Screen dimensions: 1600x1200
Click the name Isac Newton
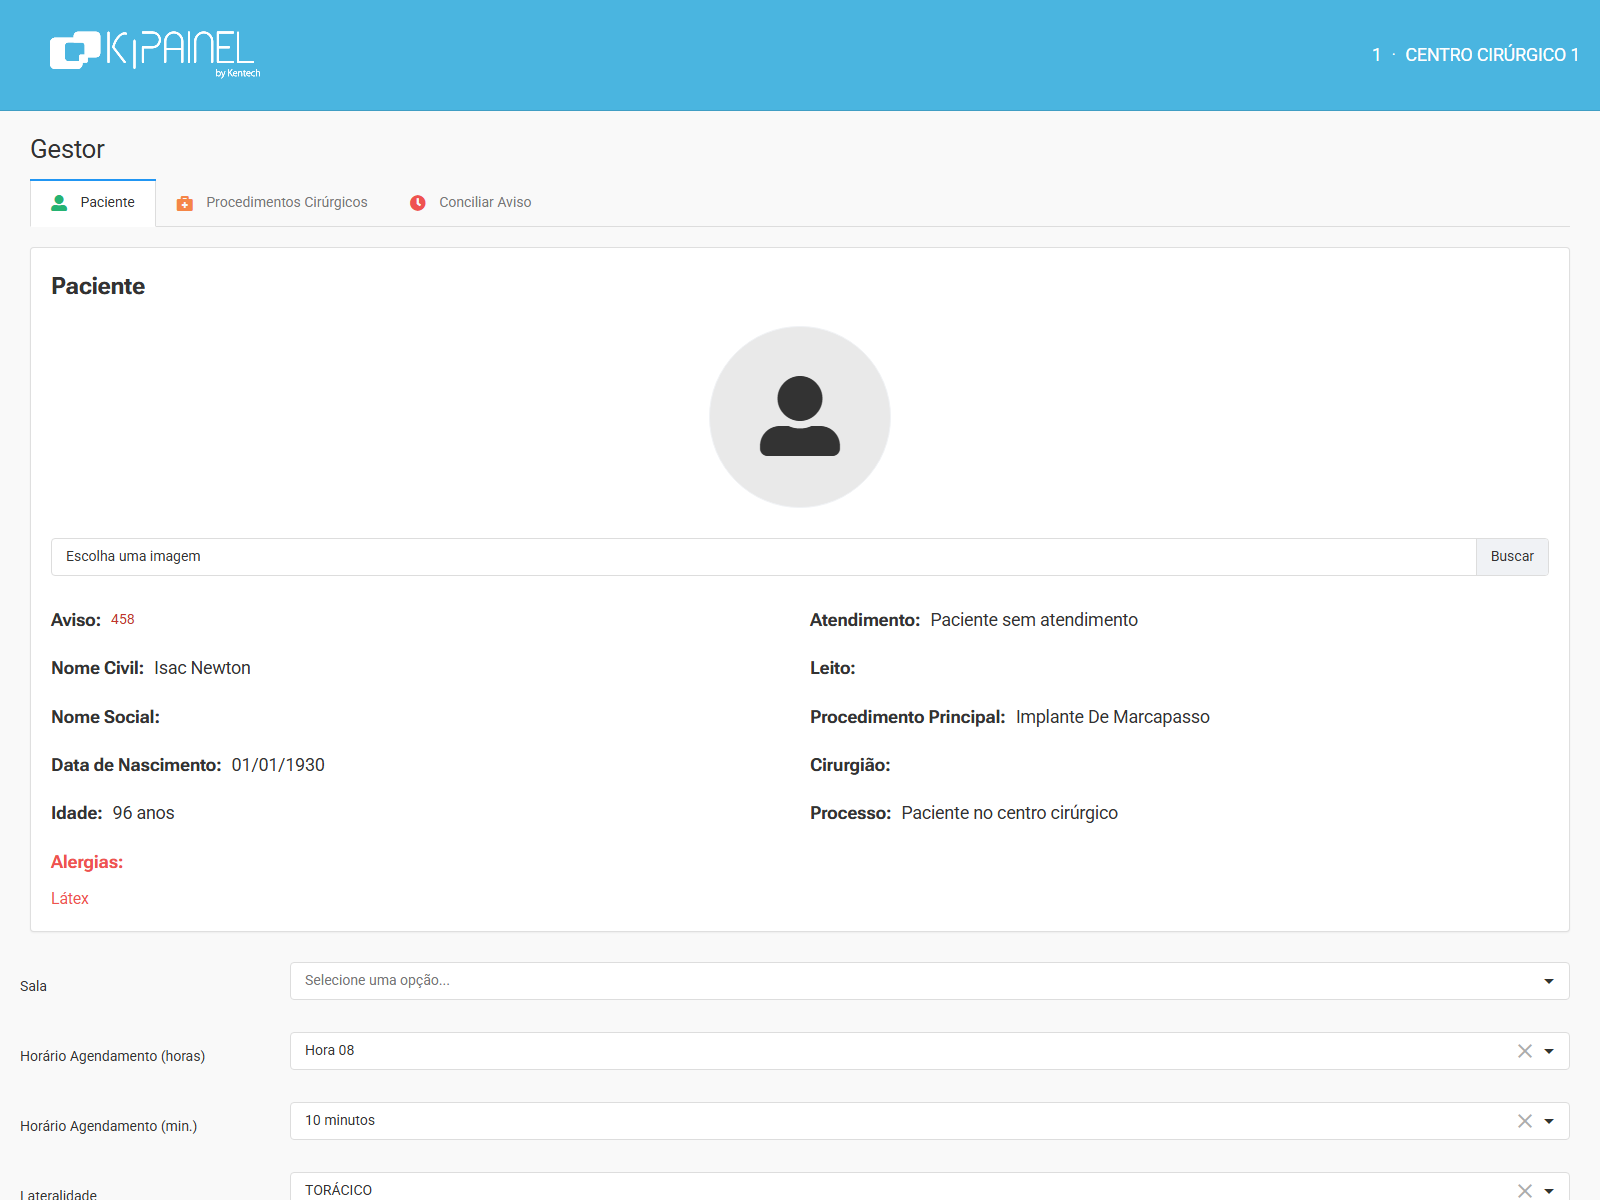[x=202, y=668]
